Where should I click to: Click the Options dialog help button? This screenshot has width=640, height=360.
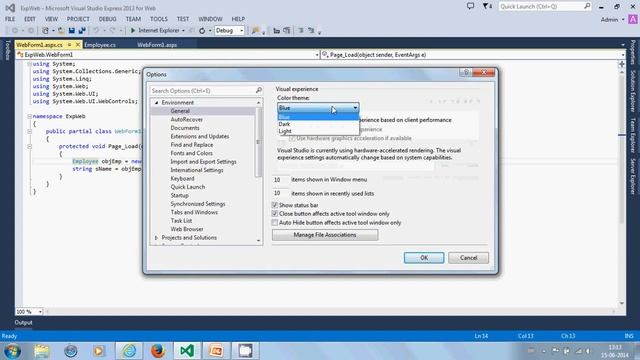(x=466, y=73)
